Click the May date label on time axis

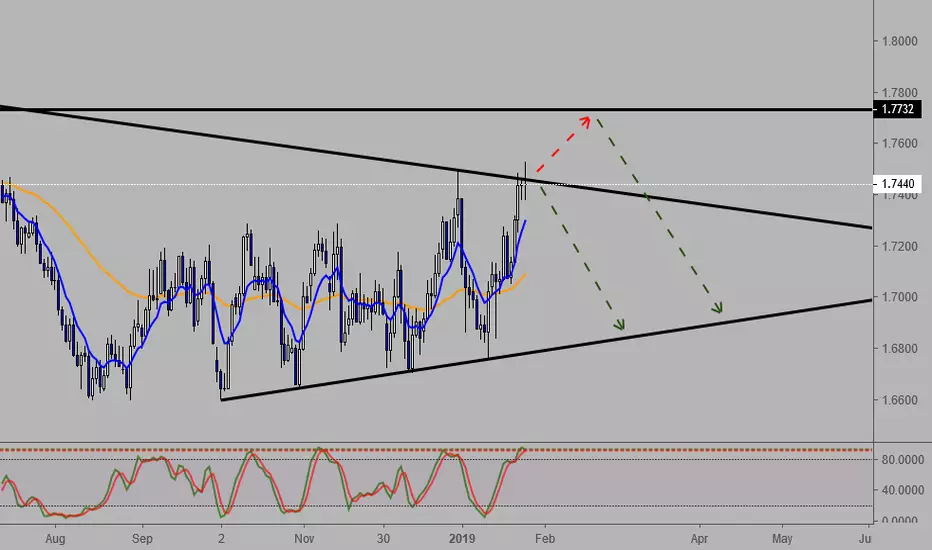point(782,539)
